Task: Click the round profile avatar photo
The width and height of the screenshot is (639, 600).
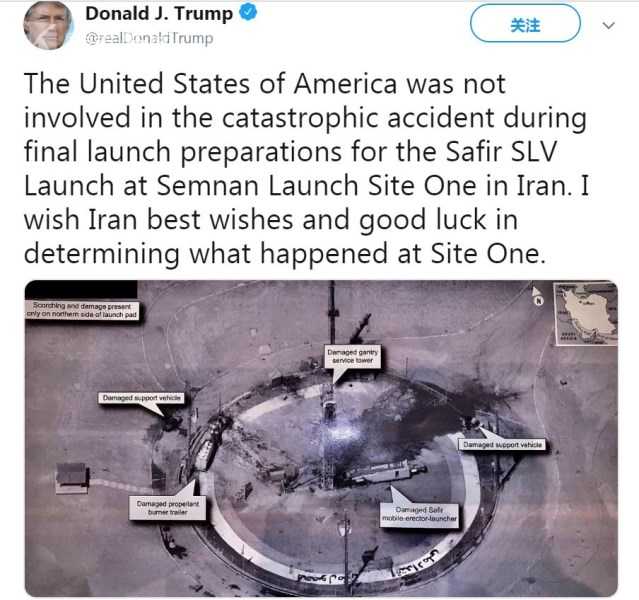Action: (x=48, y=26)
